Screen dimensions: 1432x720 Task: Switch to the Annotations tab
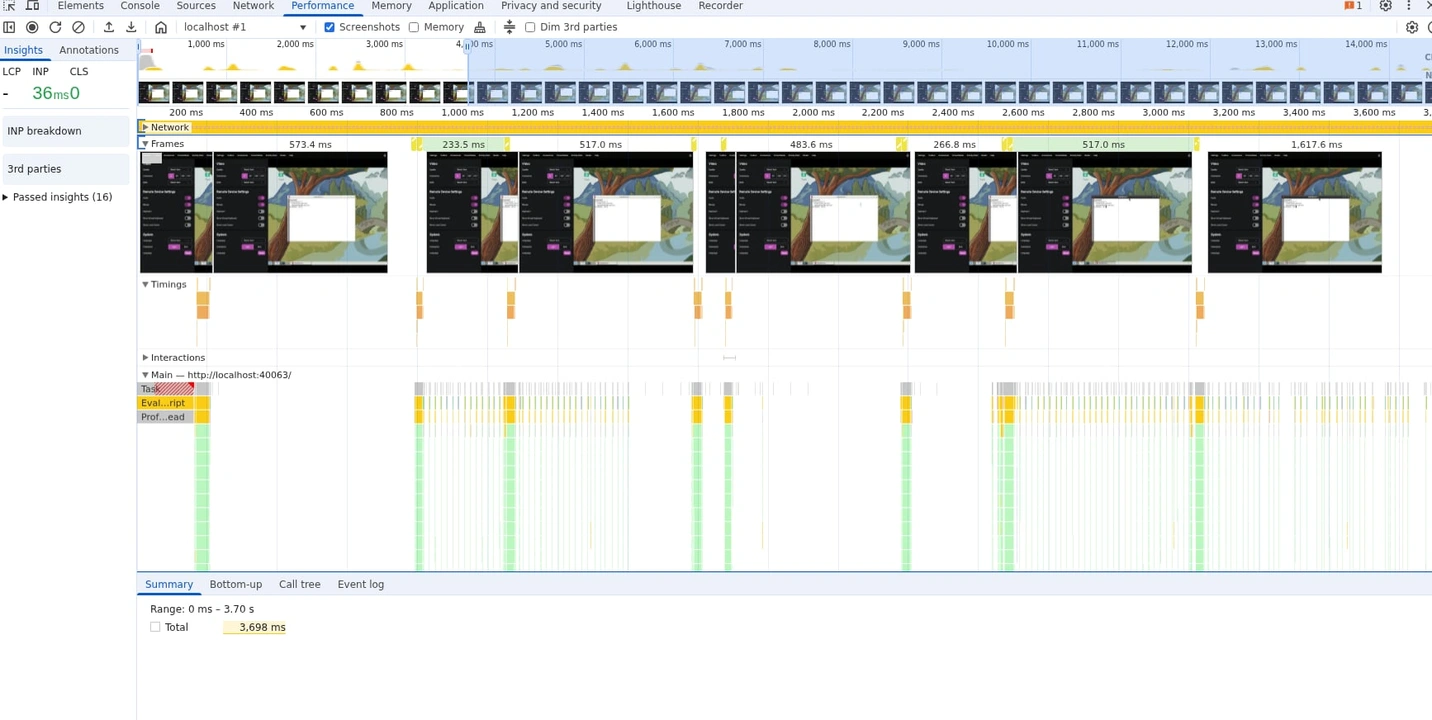(89, 49)
